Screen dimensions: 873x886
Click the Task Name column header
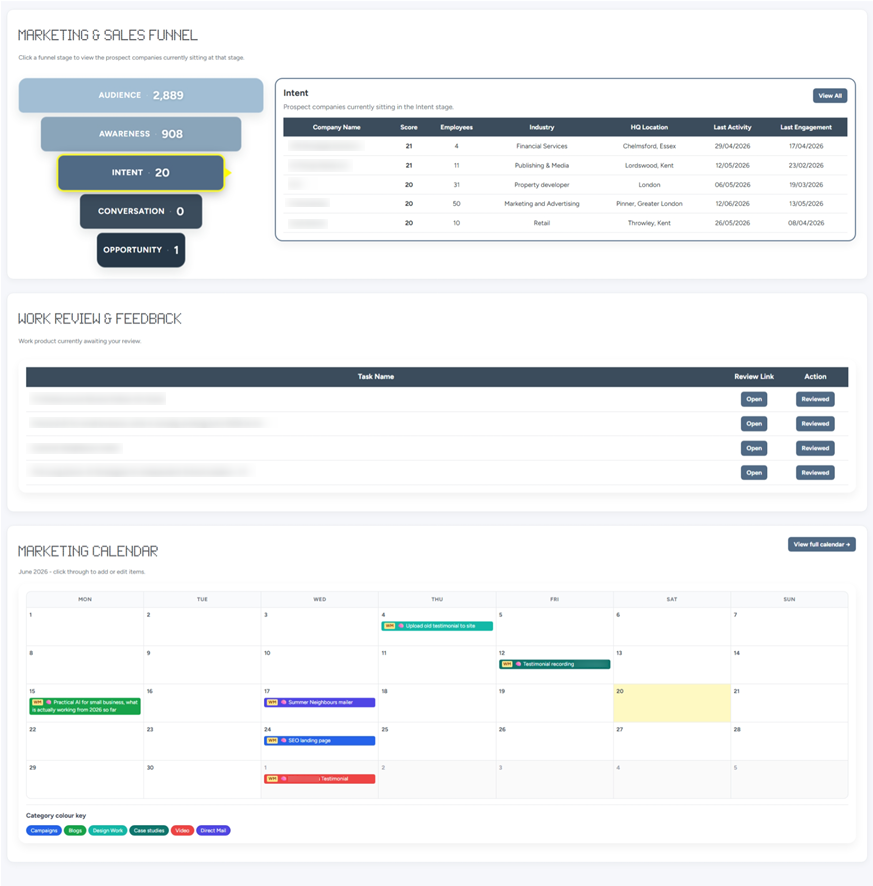click(375, 376)
